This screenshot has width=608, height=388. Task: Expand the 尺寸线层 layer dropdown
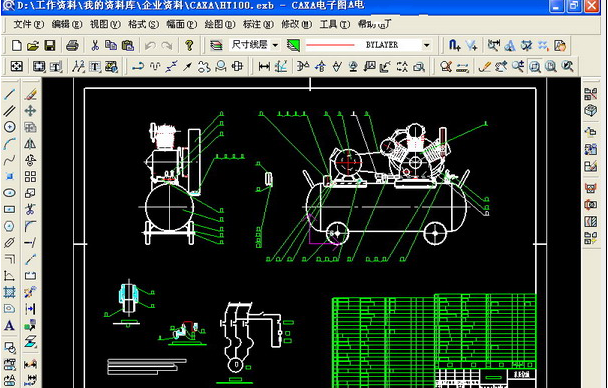(x=275, y=45)
